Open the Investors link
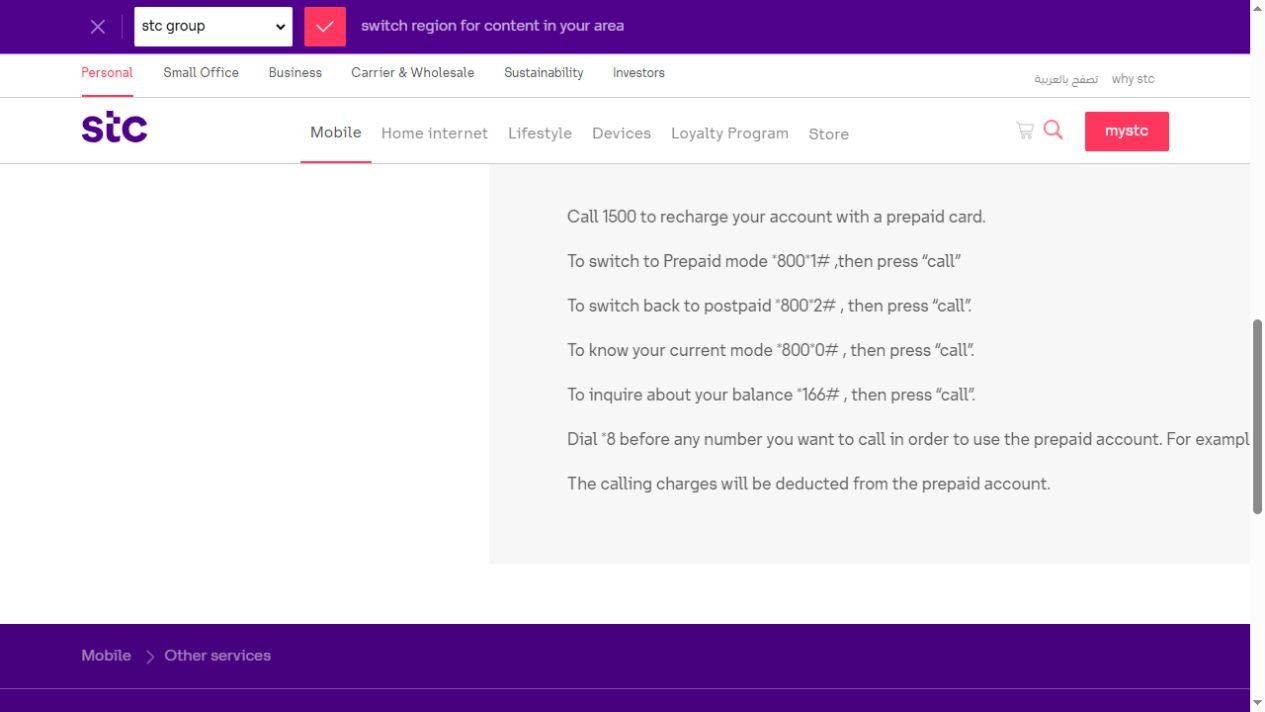 coord(639,73)
